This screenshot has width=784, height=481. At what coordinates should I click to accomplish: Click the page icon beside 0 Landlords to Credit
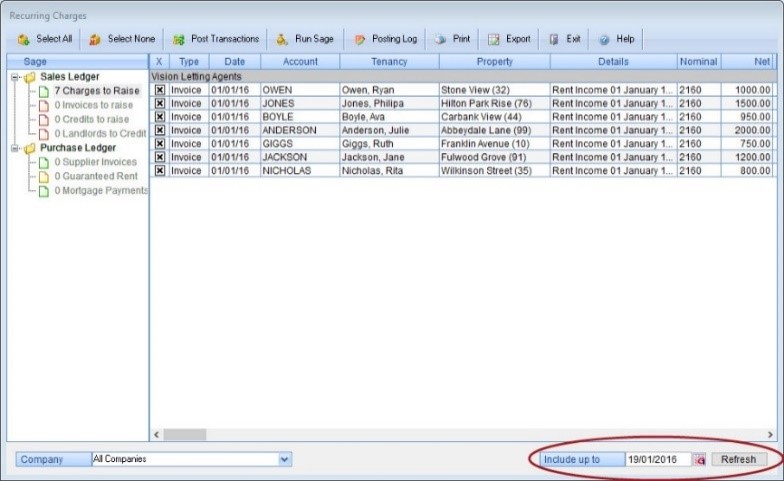pyautogui.click(x=44, y=134)
